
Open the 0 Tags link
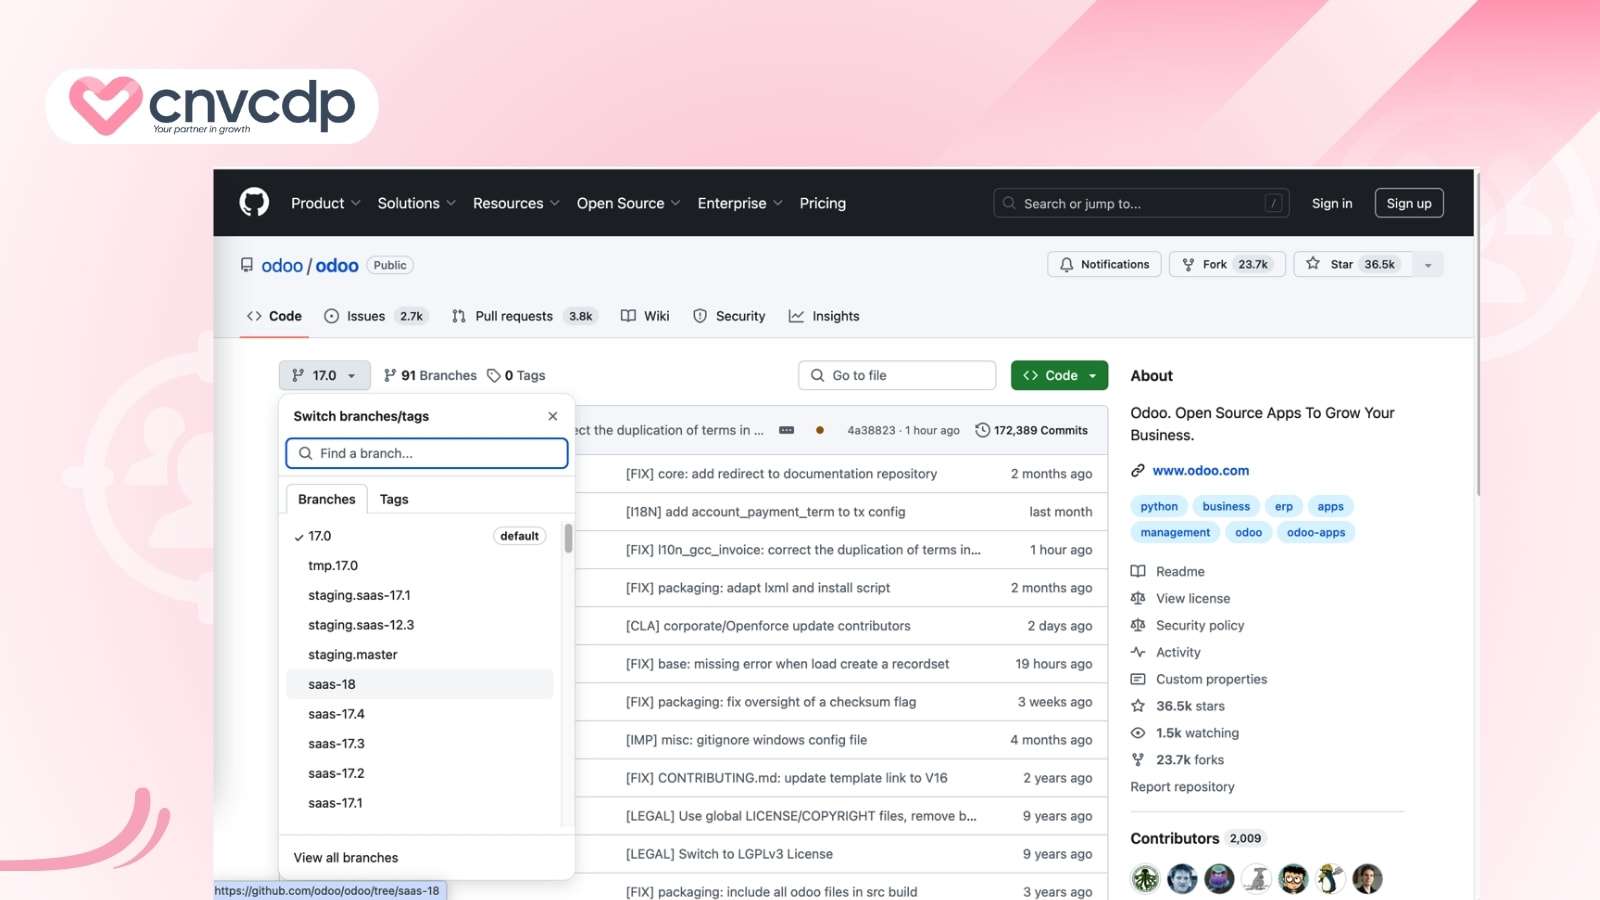[x=516, y=376]
